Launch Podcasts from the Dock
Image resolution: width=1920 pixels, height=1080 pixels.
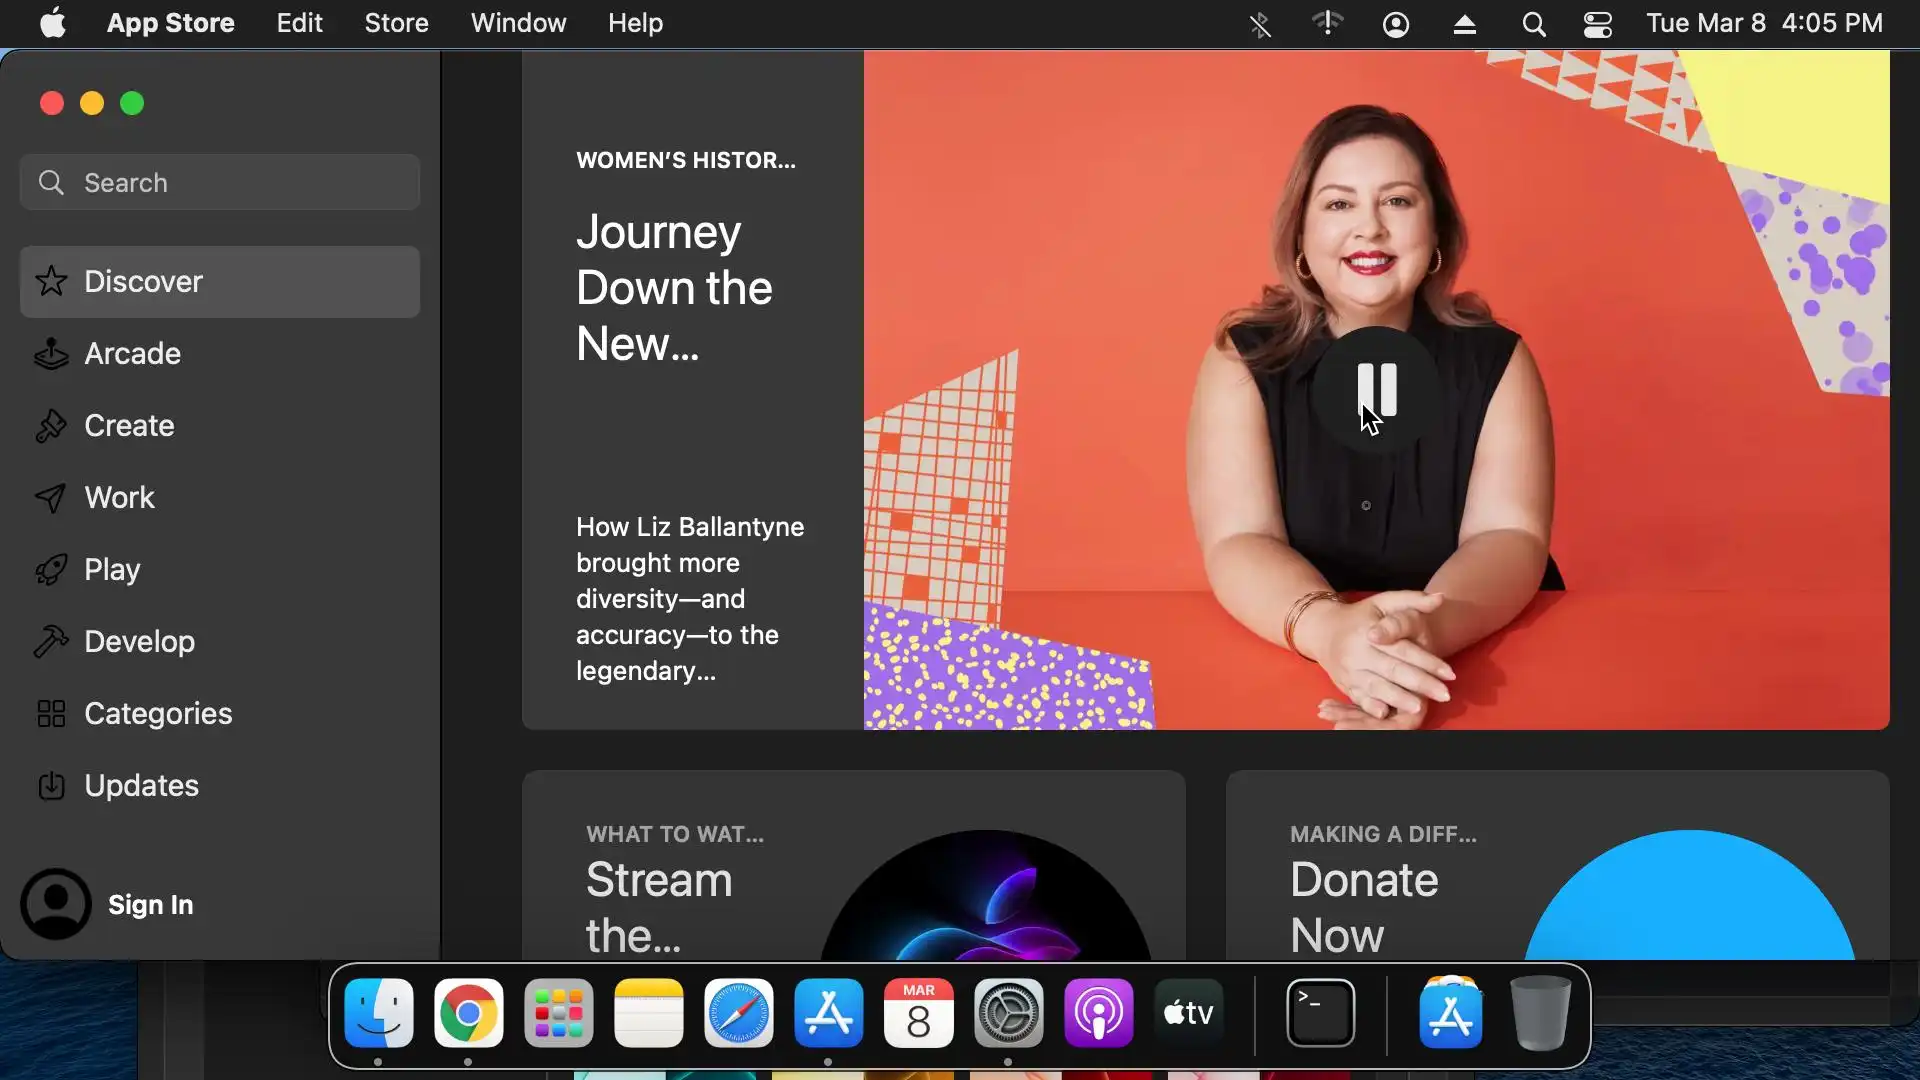coord(1098,1014)
